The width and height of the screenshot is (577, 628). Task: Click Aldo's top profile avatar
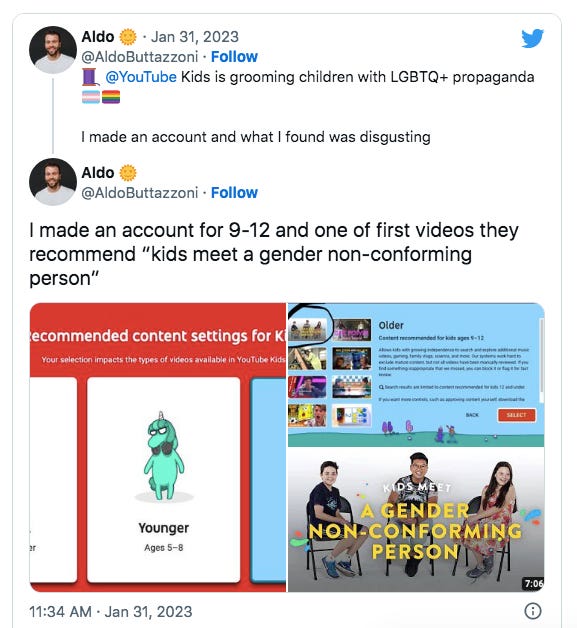coord(53,50)
